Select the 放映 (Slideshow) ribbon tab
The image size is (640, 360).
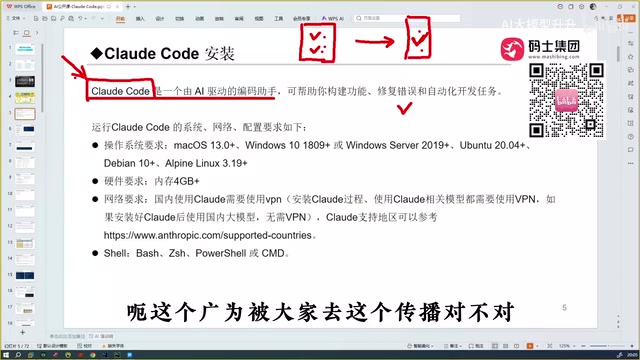pos(219,19)
